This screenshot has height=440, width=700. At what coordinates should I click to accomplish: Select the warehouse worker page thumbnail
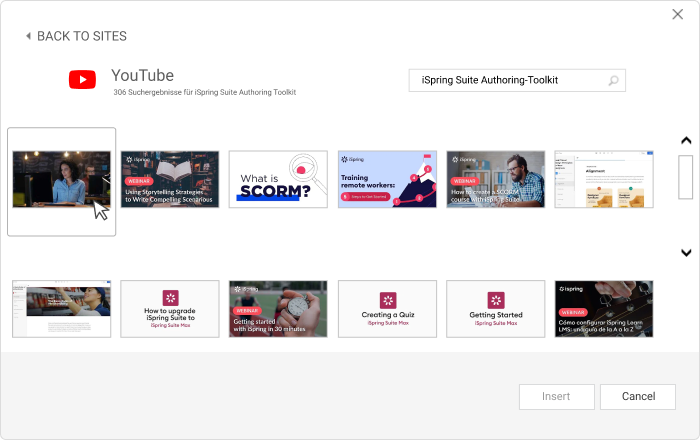point(62,309)
